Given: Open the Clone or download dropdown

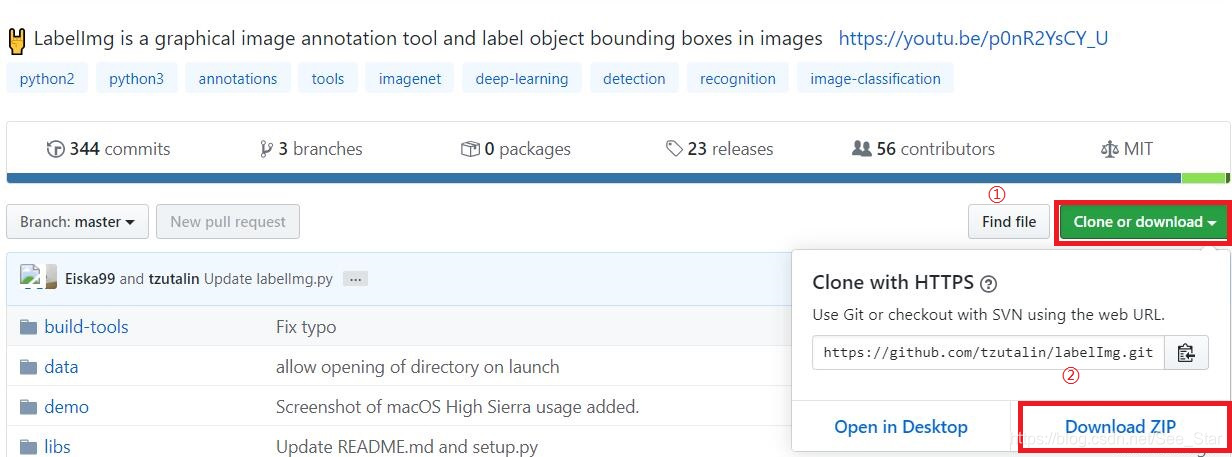Looking at the screenshot, I should point(1144,222).
